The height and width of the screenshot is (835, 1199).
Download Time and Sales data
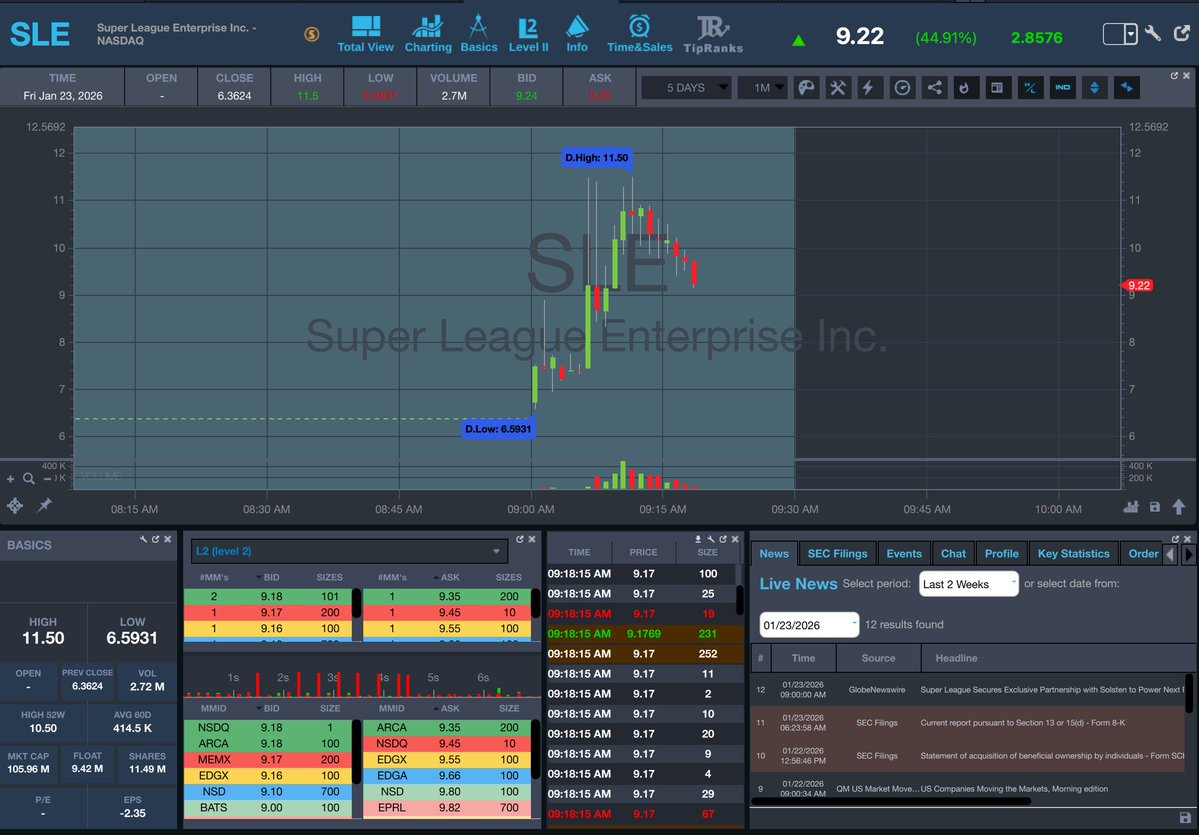(x=698, y=539)
